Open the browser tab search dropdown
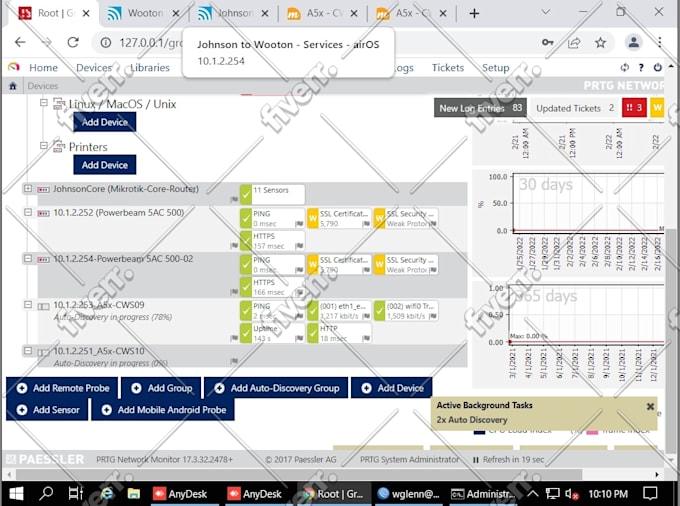The image size is (680, 506). pyautogui.click(x=546, y=12)
